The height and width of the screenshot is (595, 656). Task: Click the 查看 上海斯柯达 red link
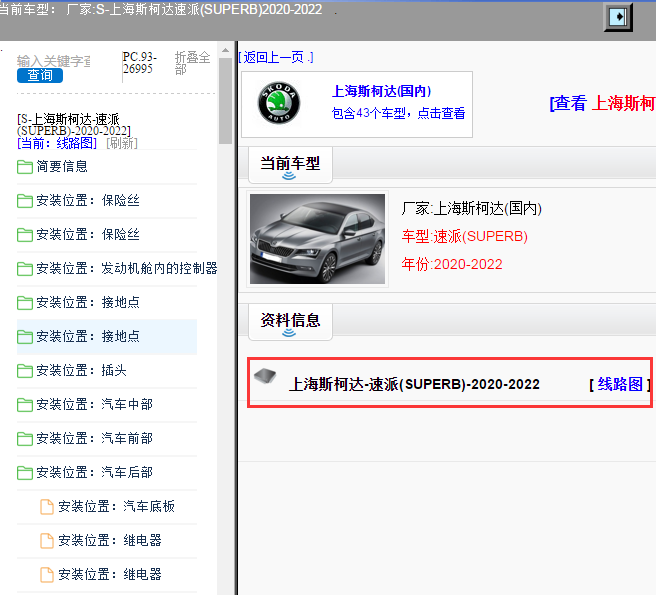point(602,103)
